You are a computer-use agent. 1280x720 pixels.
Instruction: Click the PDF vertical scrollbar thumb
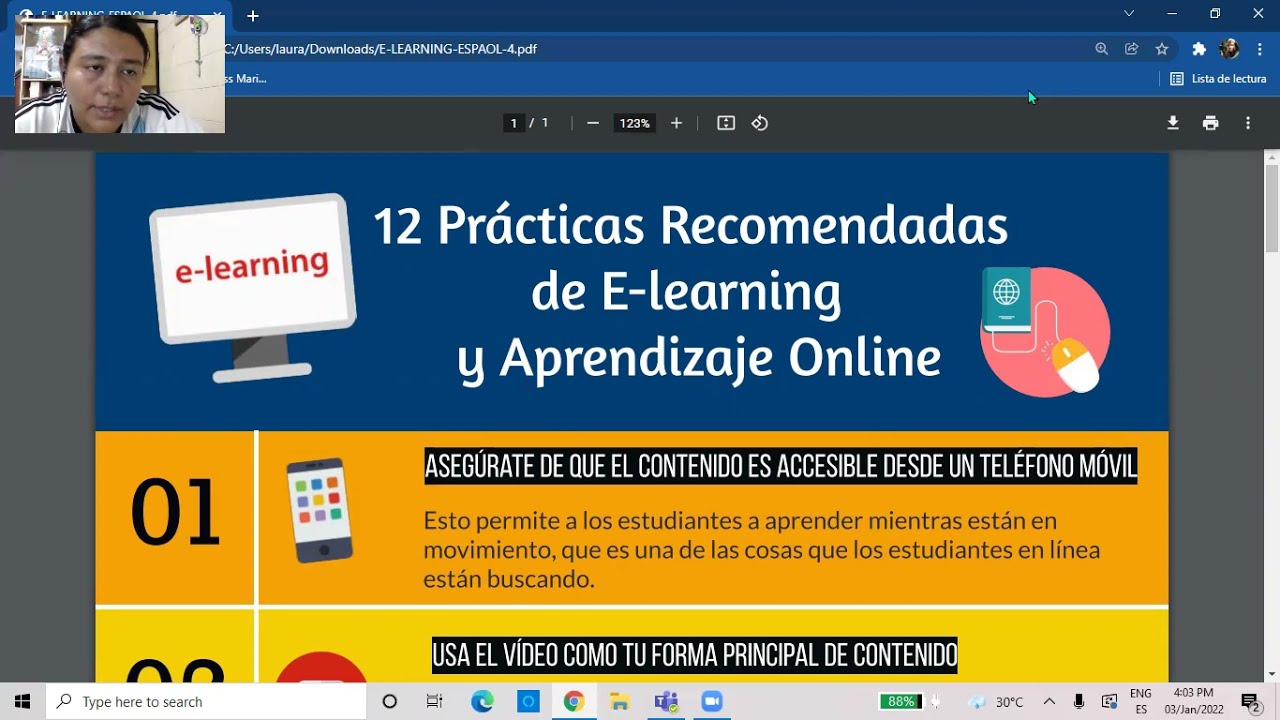click(1272, 208)
